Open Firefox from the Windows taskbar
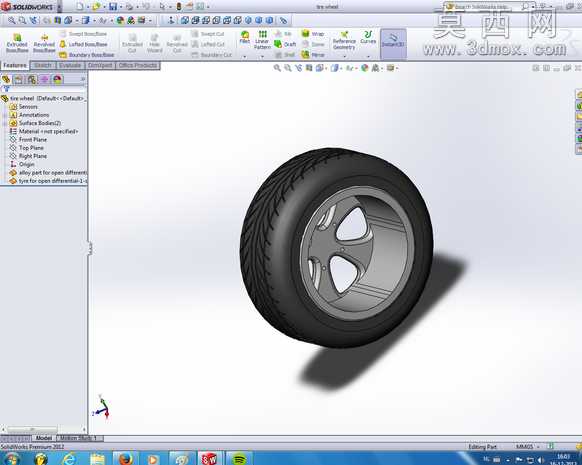The image size is (582, 465). coord(125,459)
